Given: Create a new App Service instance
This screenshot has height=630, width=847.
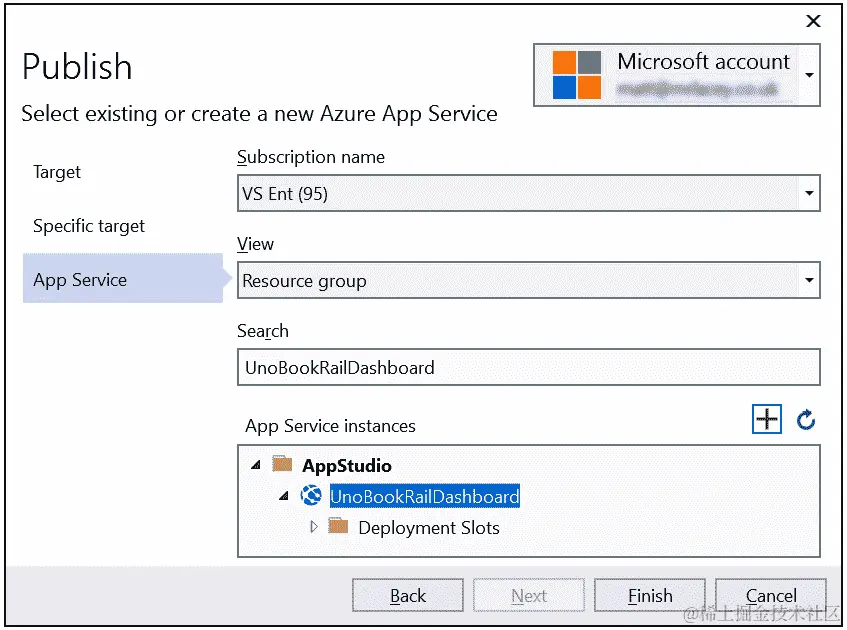Looking at the screenshot, I should click(x=766, y=419).
